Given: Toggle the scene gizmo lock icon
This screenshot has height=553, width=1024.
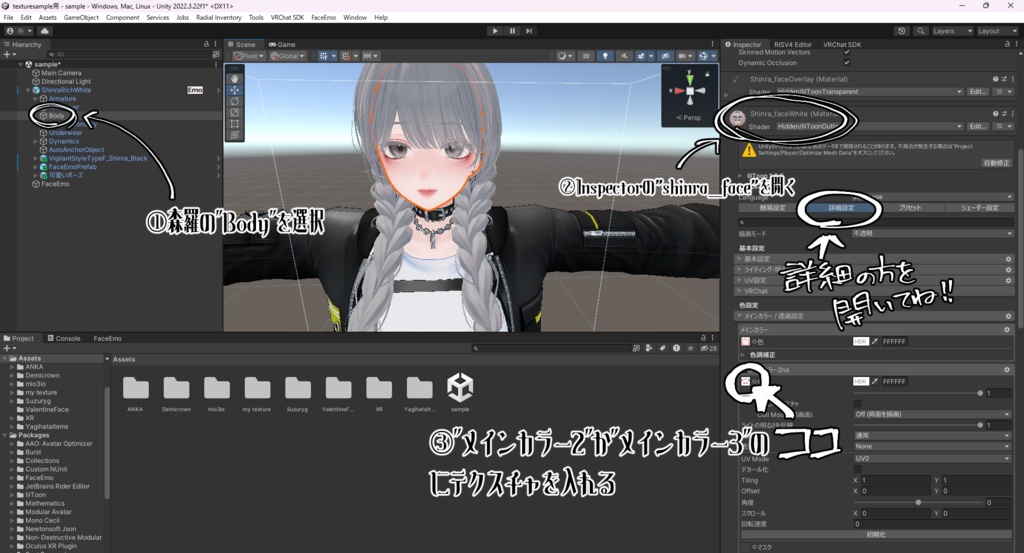Looking at the screenshot, I should click(707, 74).
